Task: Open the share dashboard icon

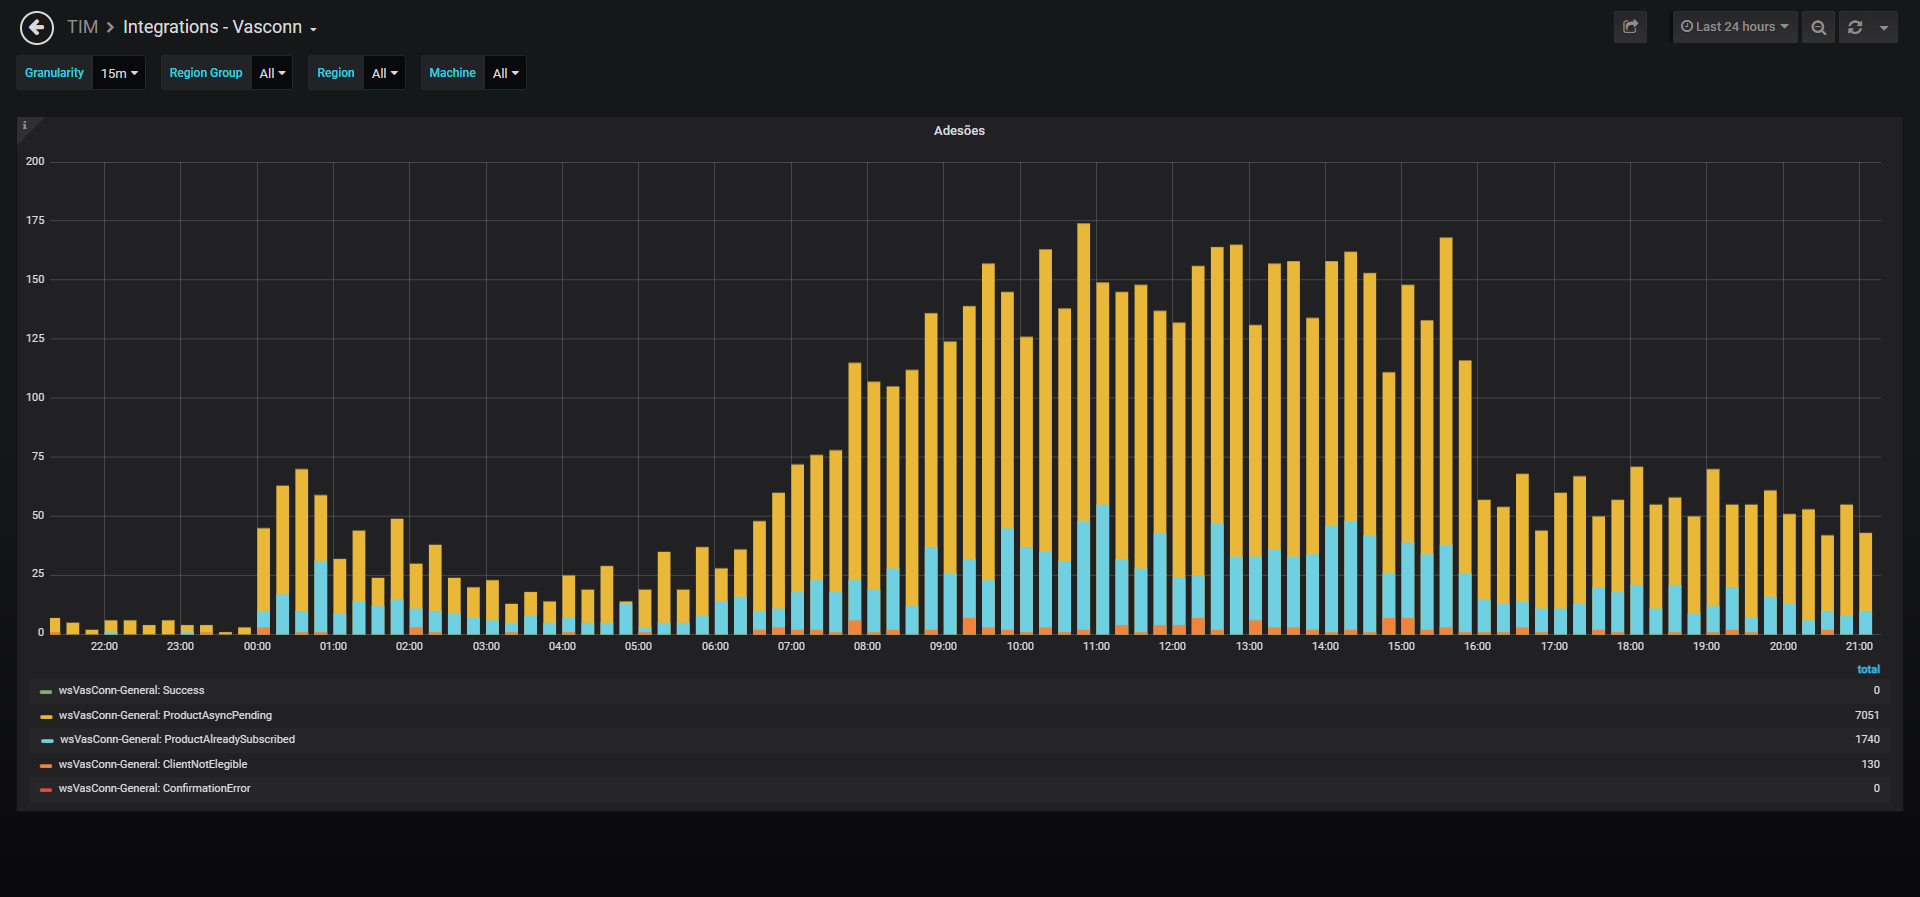Action: [x=1630, y=27]
